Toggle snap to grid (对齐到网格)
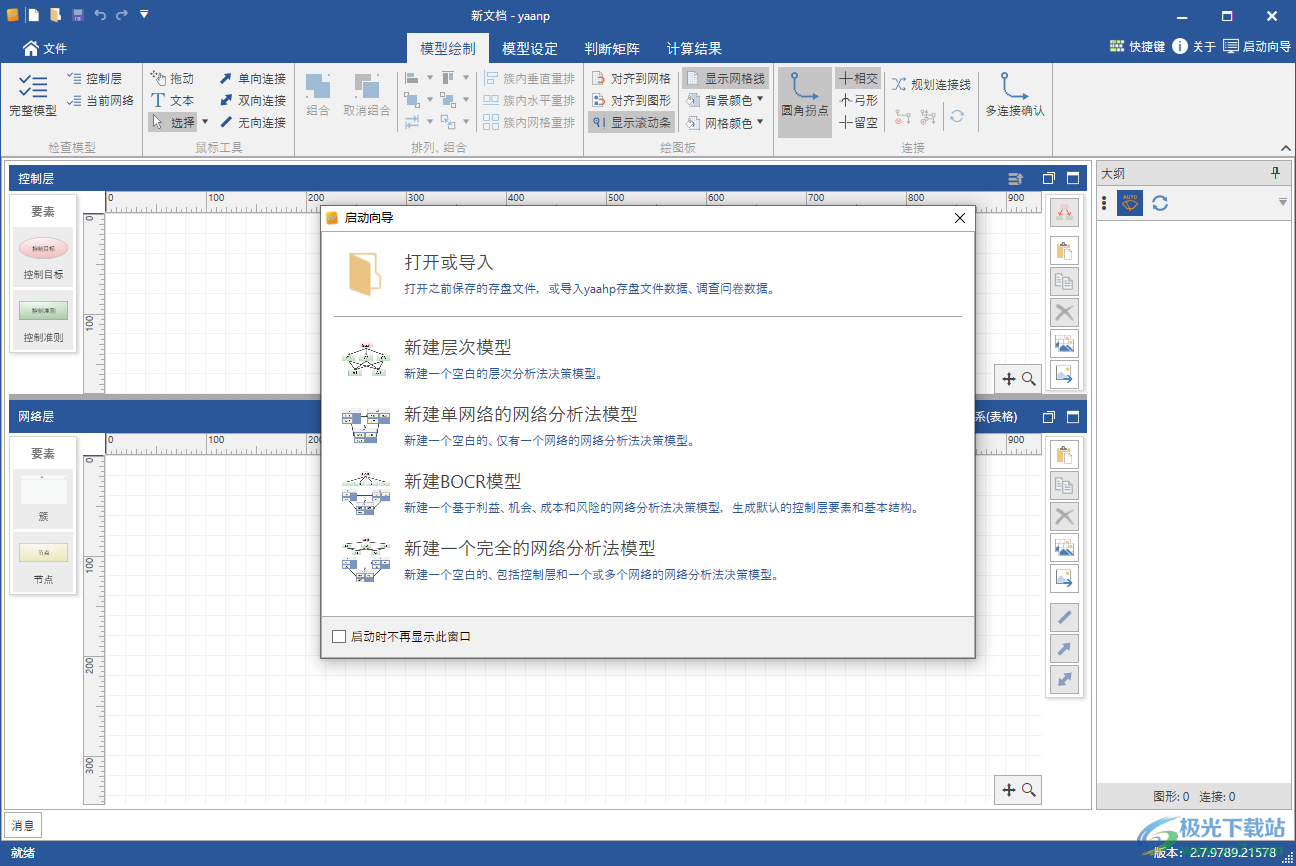This screenshot has width=1296, height=866. coord(631,78)
